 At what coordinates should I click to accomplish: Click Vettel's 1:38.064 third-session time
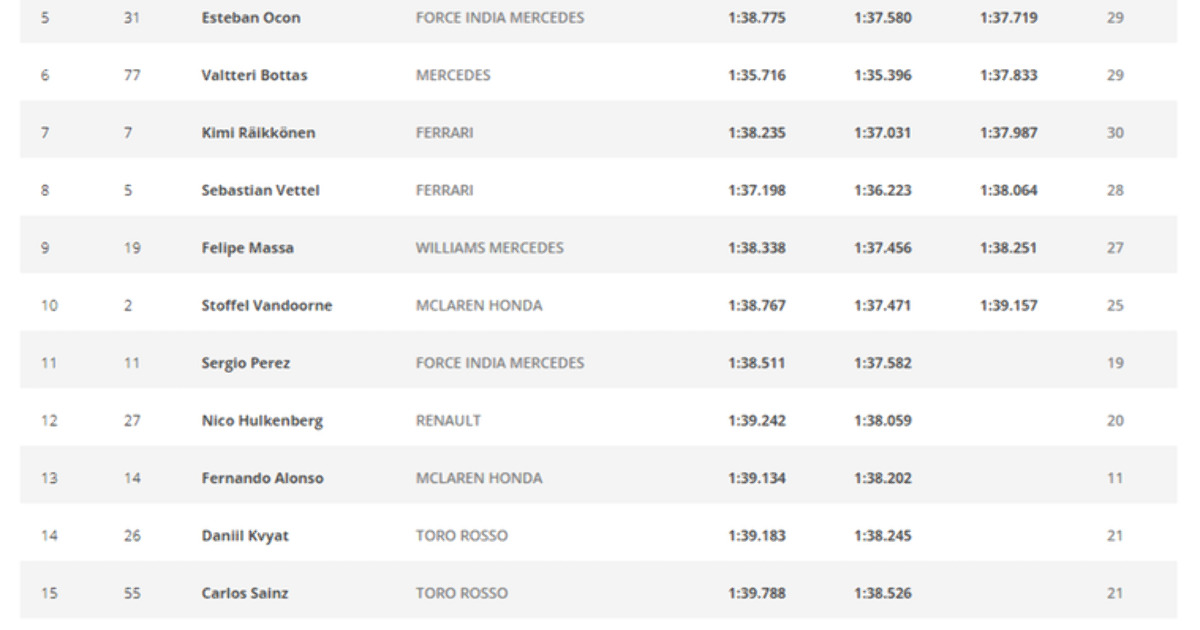[1008, 190]
